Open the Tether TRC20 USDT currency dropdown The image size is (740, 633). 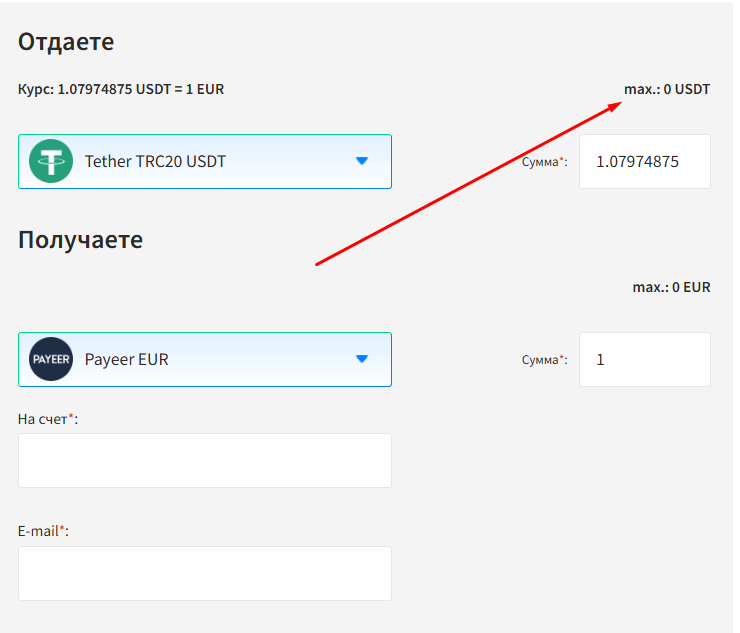(205, 161)
